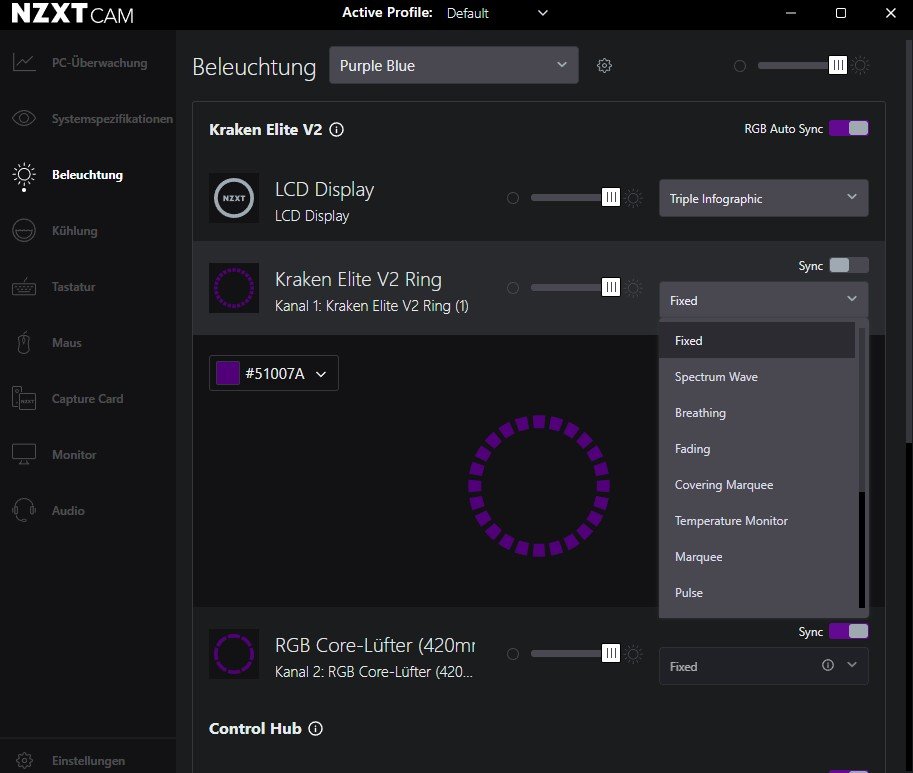Select Marquee effect
Viewport: 913px width, 773px height.
(x=757, y=557)
